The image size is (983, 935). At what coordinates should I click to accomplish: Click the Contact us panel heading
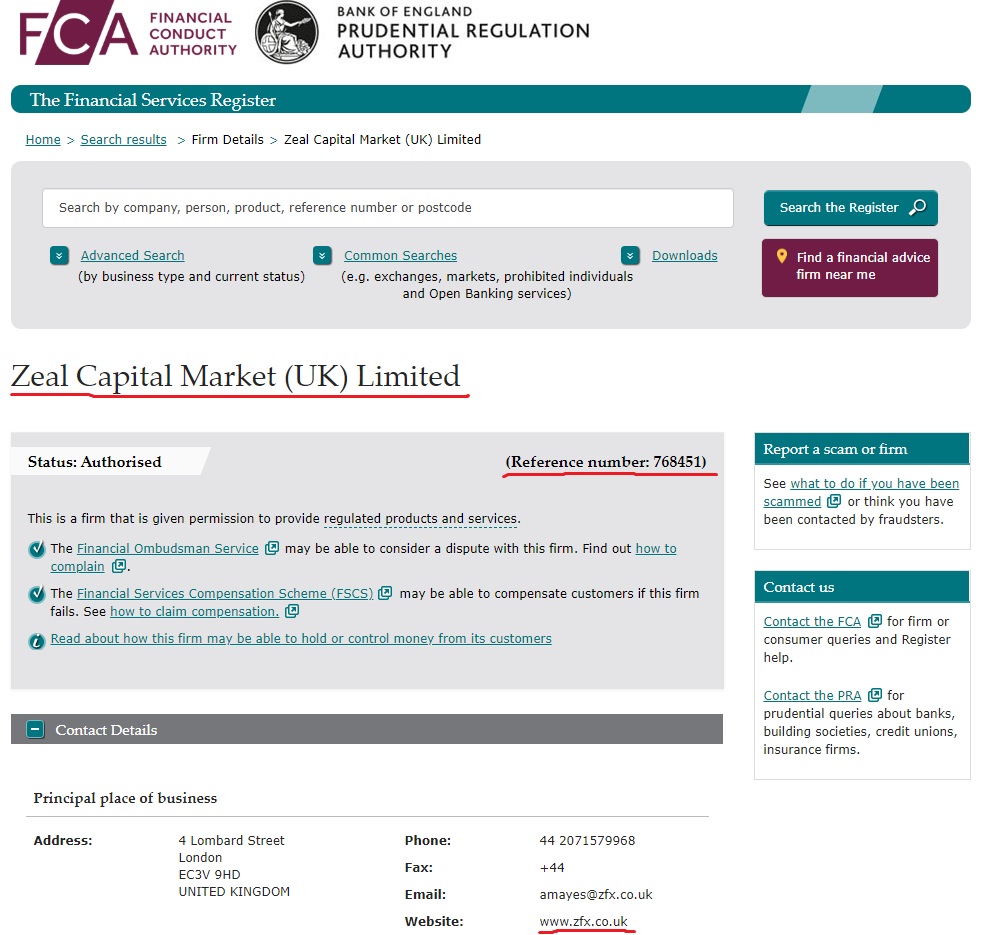coord(799,587)
